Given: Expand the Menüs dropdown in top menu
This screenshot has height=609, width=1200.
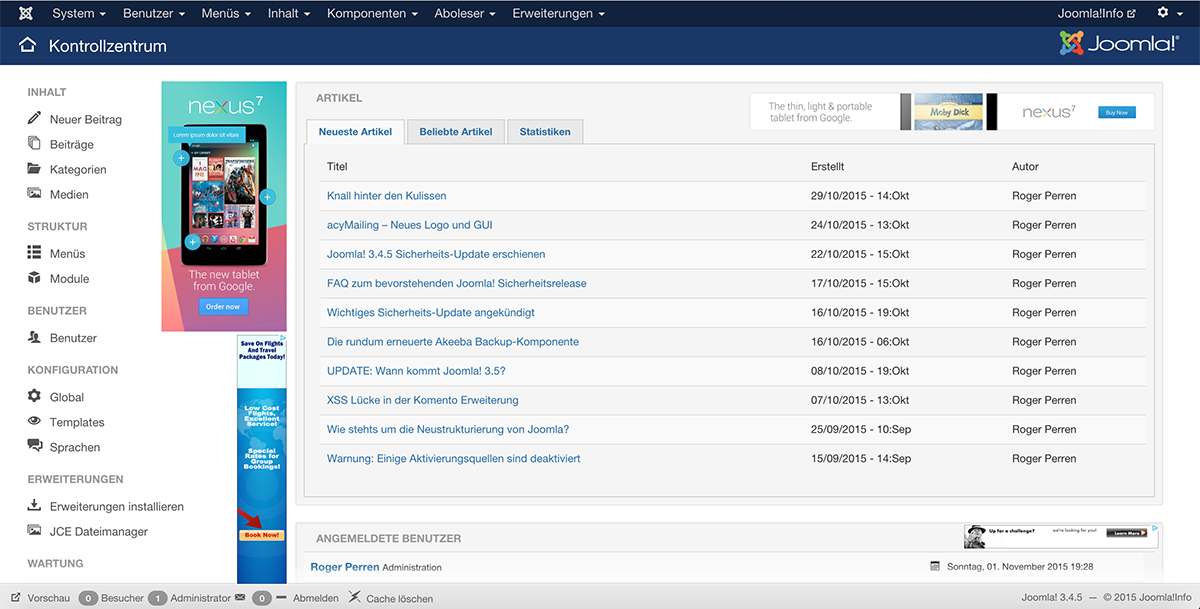Looking at the screenshot, I should 226,14.
